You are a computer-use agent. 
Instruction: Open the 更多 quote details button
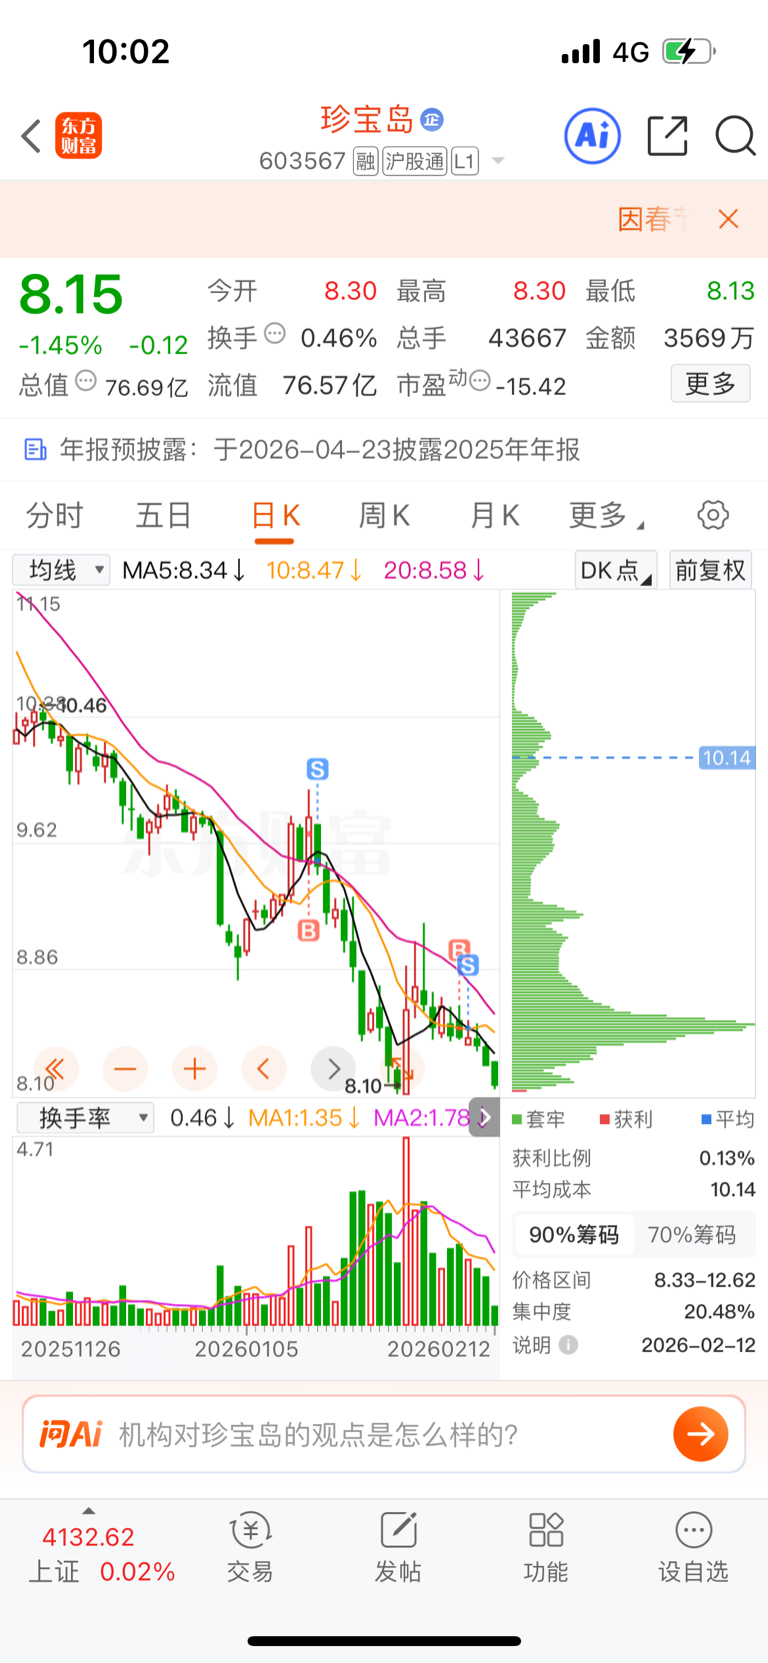pos(710,384)
